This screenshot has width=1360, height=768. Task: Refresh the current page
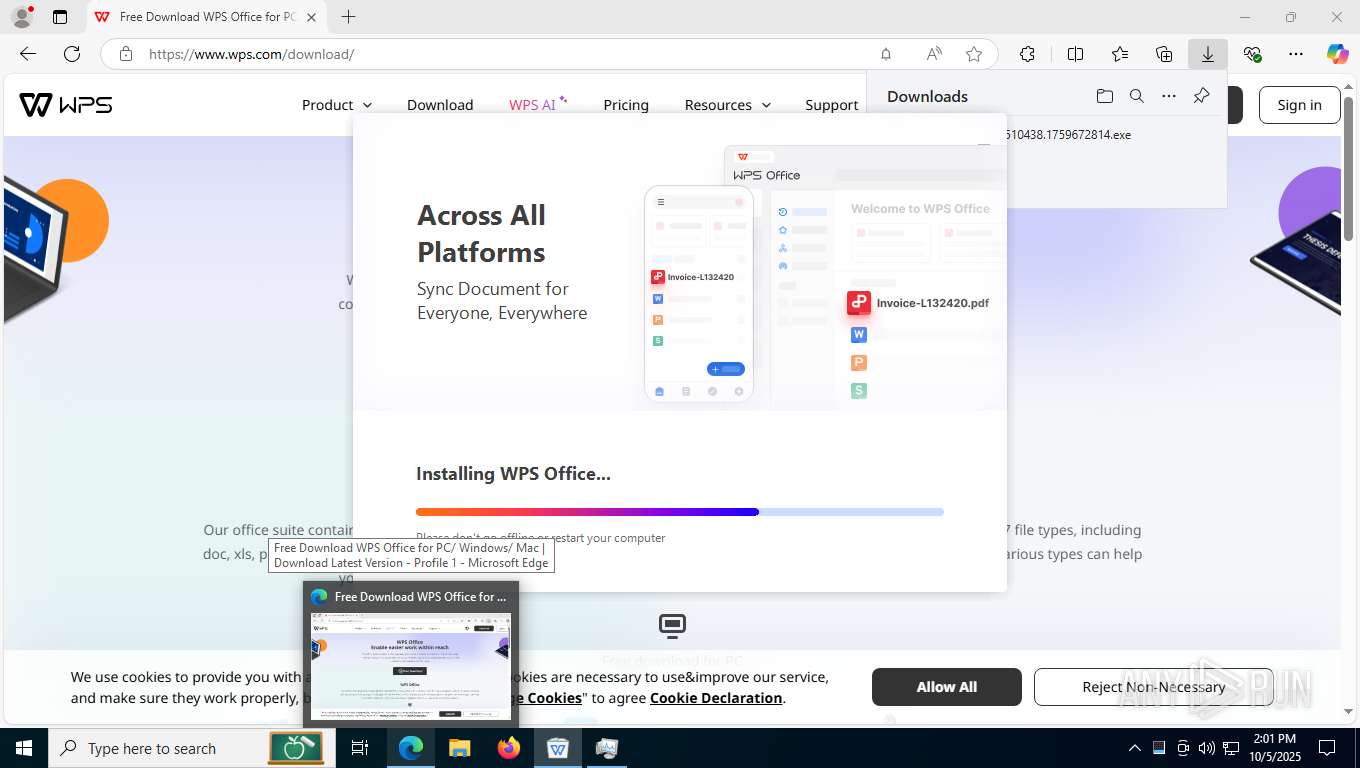tap(72, 54)
